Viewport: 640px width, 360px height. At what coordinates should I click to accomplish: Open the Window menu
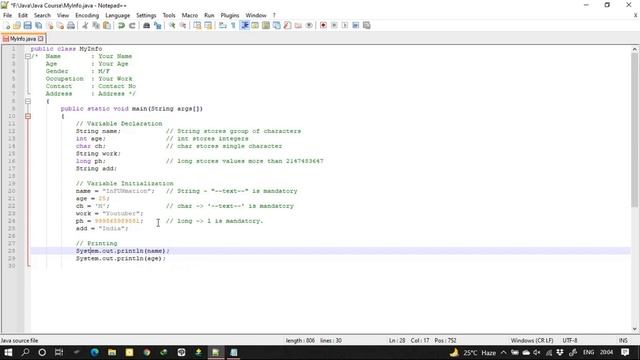(256, 15)
